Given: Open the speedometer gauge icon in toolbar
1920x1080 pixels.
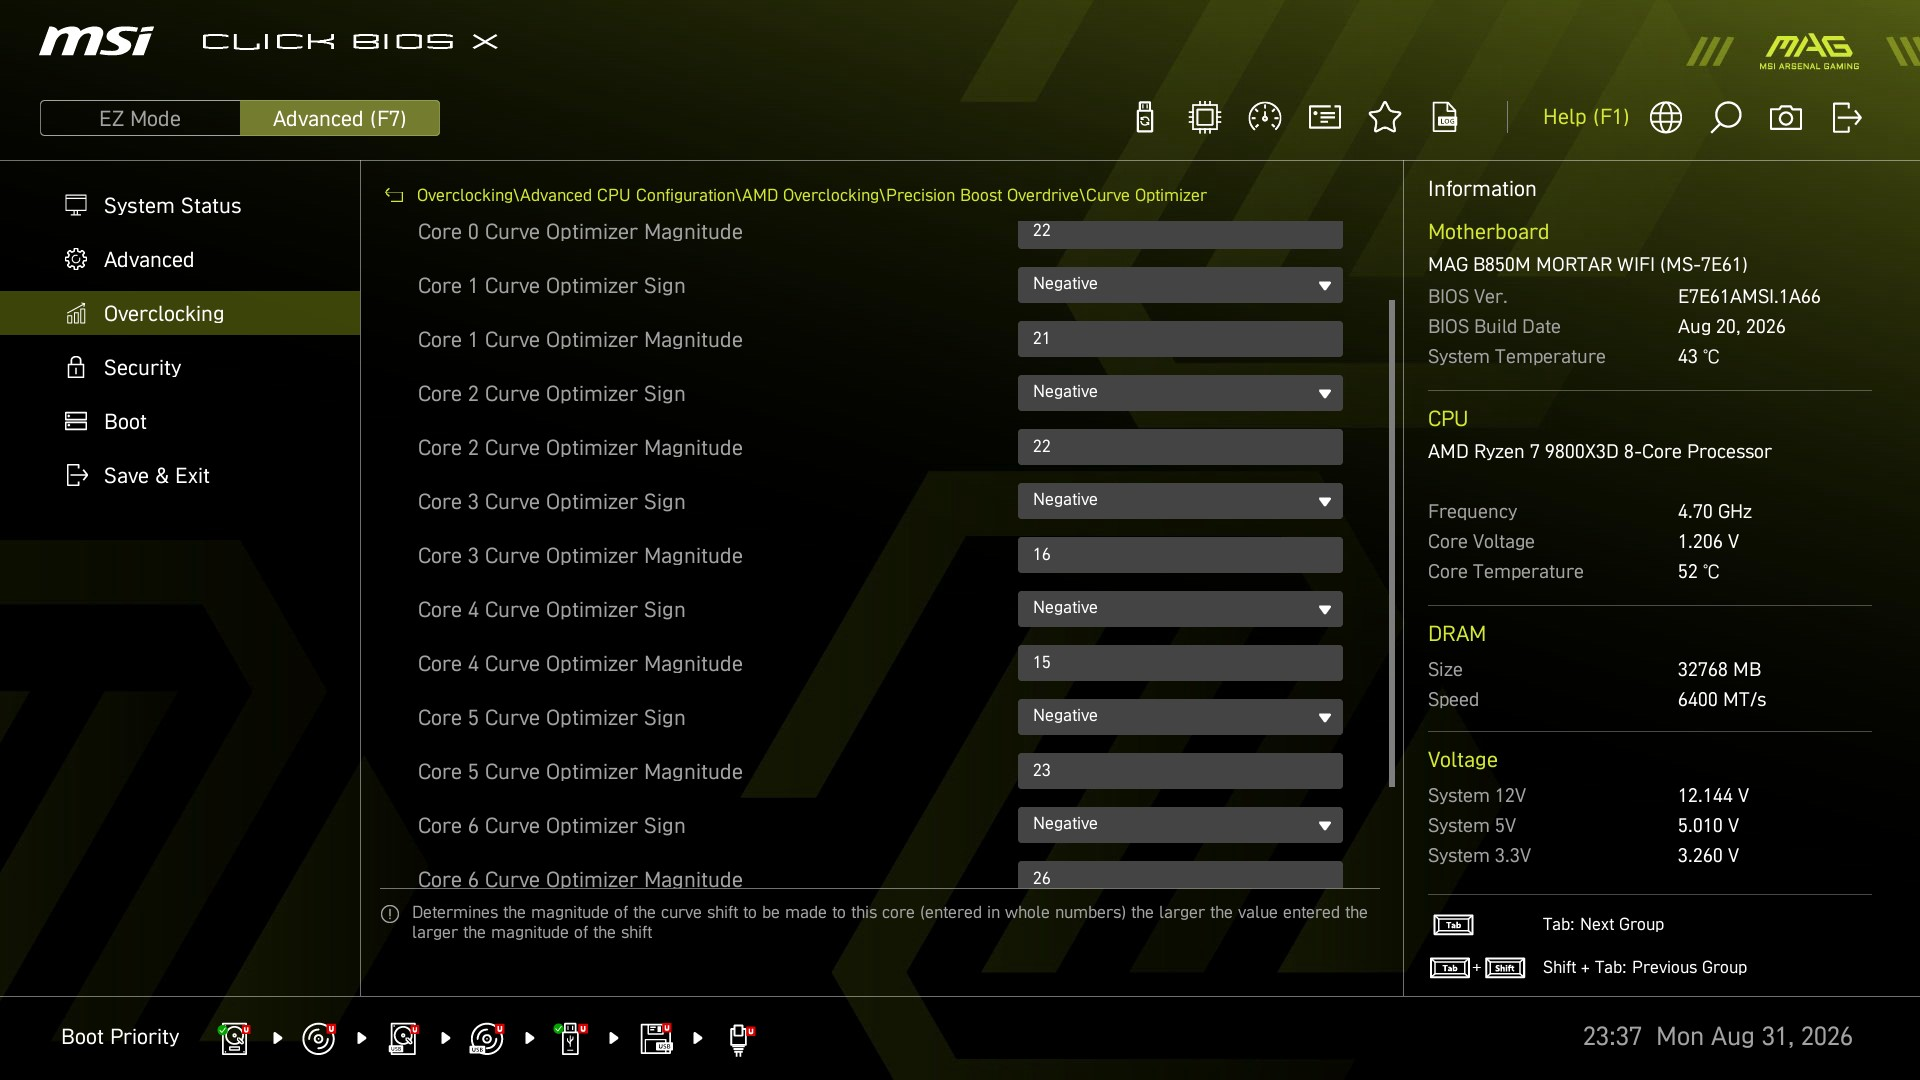Looking at the screenshot, I should pos(1265,118).
